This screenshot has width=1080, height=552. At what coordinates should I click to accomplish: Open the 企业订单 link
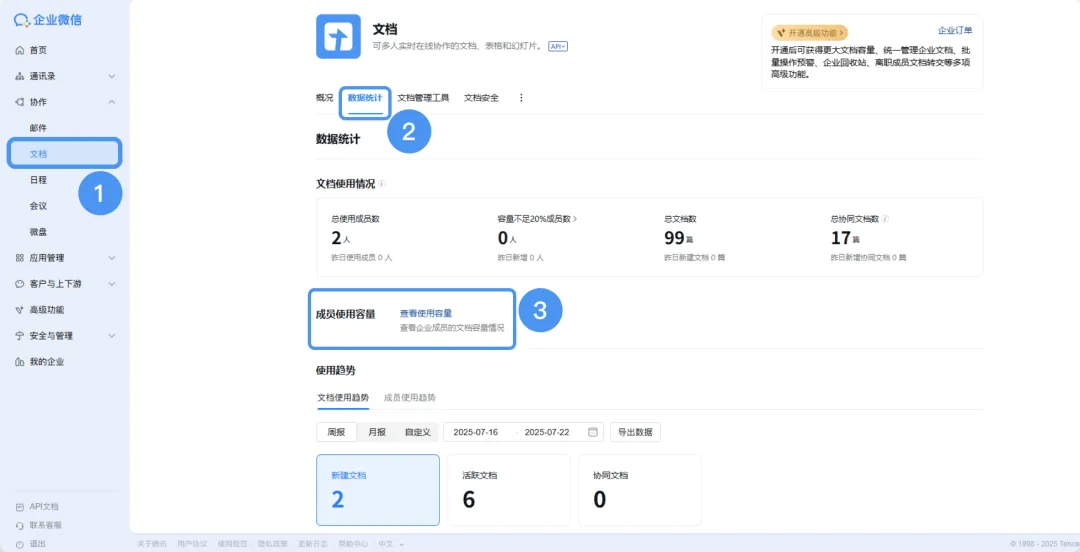pyautogui.click(x=955, y=30)
